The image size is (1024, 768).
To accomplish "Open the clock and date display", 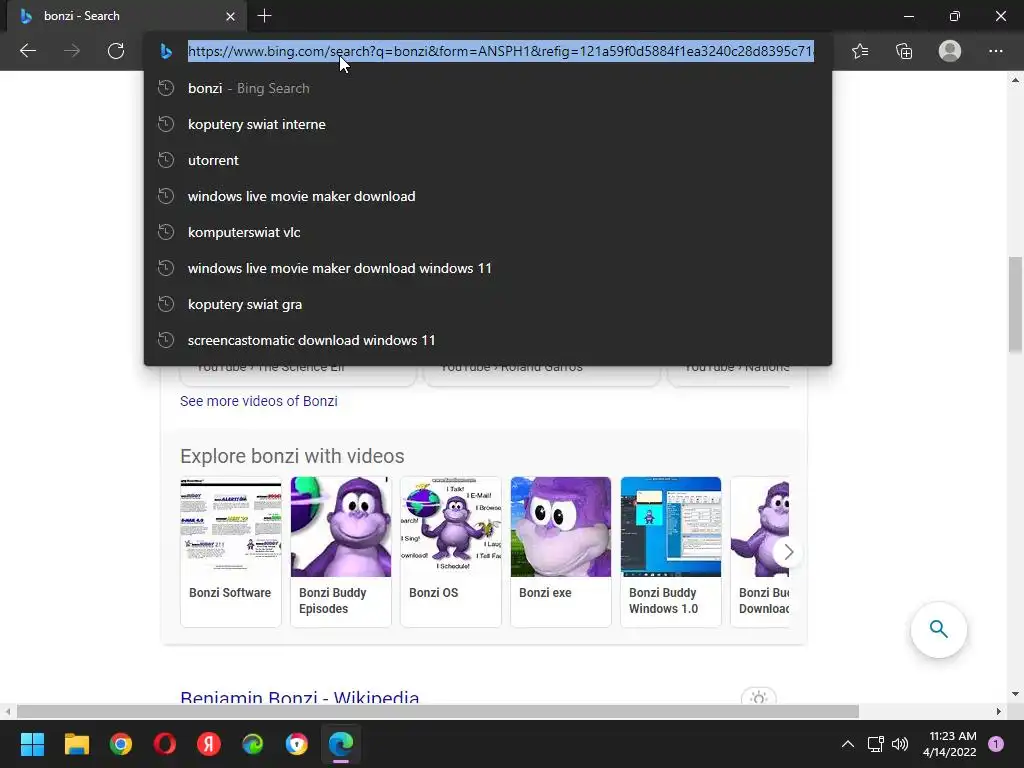I will (x=950, y=744).
